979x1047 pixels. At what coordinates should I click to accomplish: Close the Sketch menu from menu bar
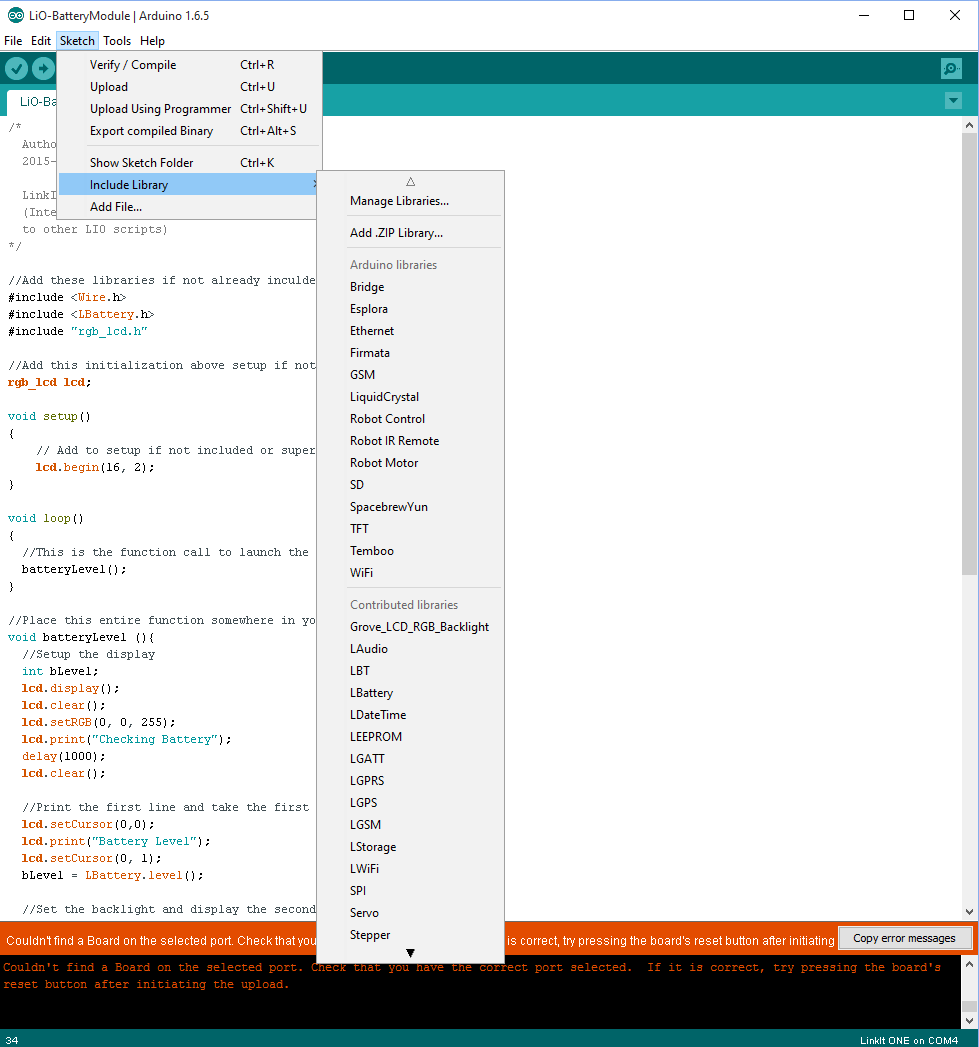77,41
